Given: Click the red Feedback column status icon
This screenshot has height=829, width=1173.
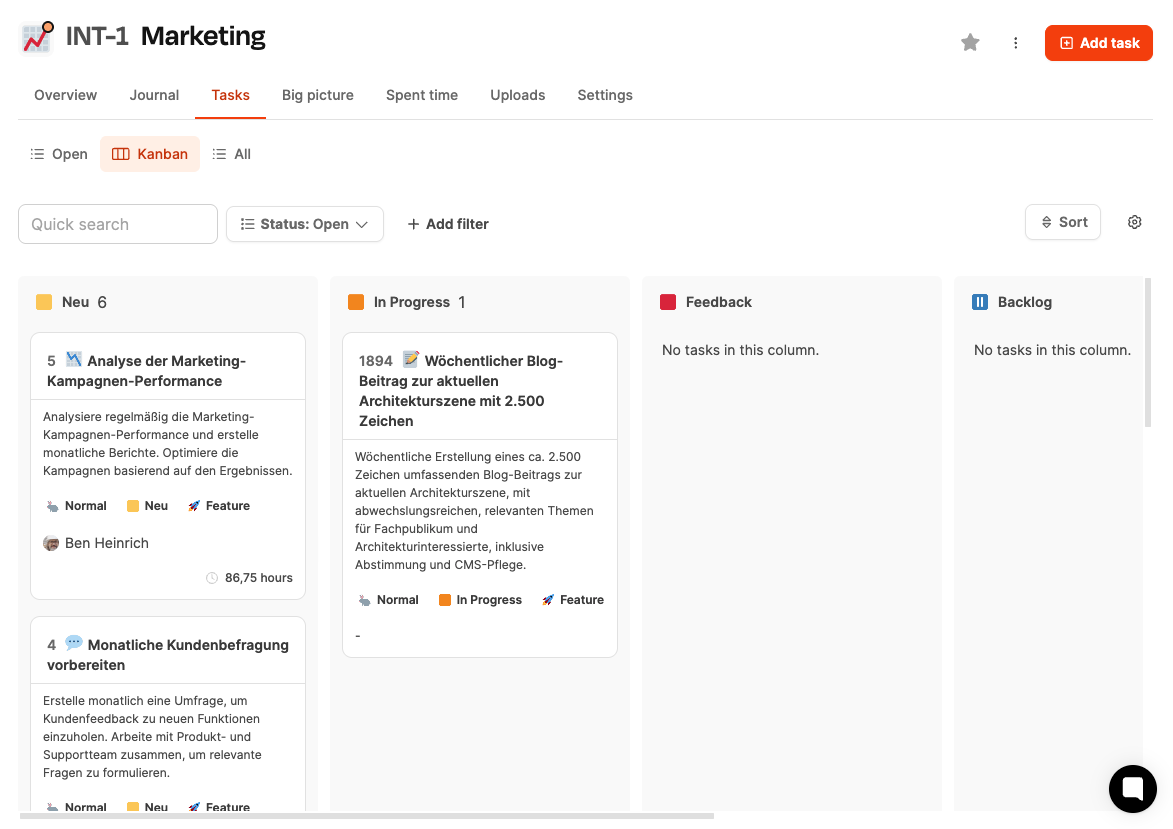Looking at the screenshot, I should pos(668,302).
